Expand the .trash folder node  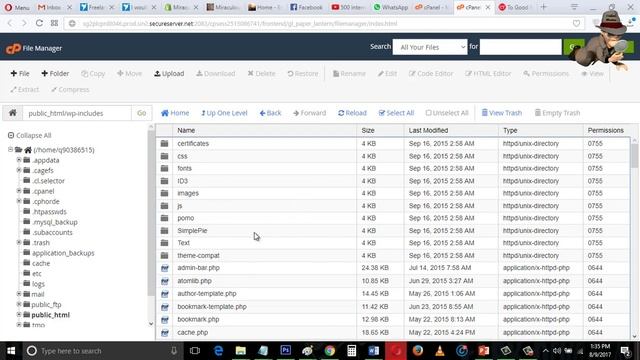19,242
